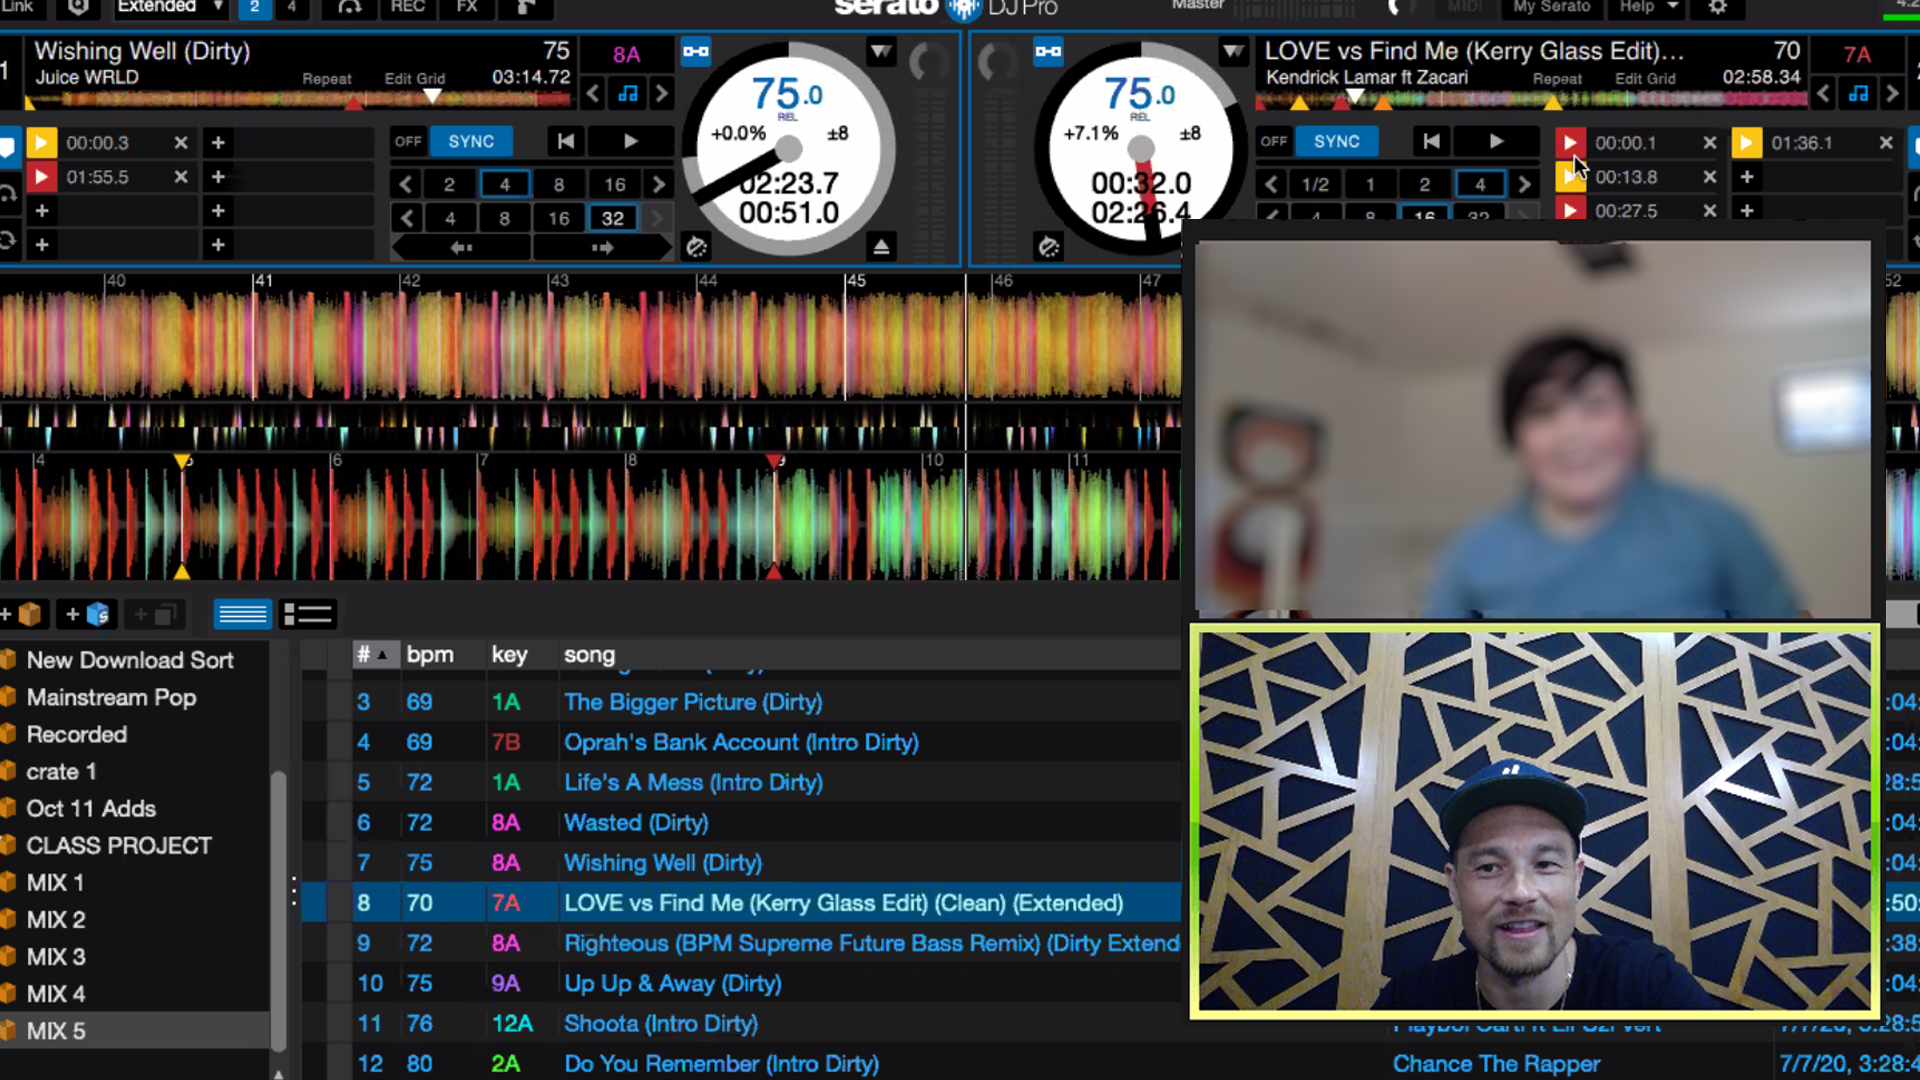Expand the Help menu dropdown

pyautogui.click(x=1647, y=8)
